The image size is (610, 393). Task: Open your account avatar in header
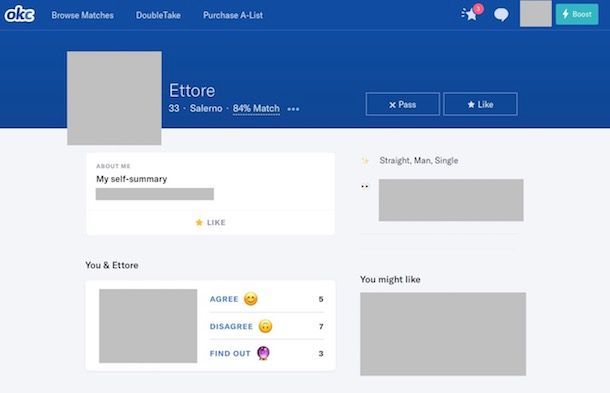(x=536, y=14)
